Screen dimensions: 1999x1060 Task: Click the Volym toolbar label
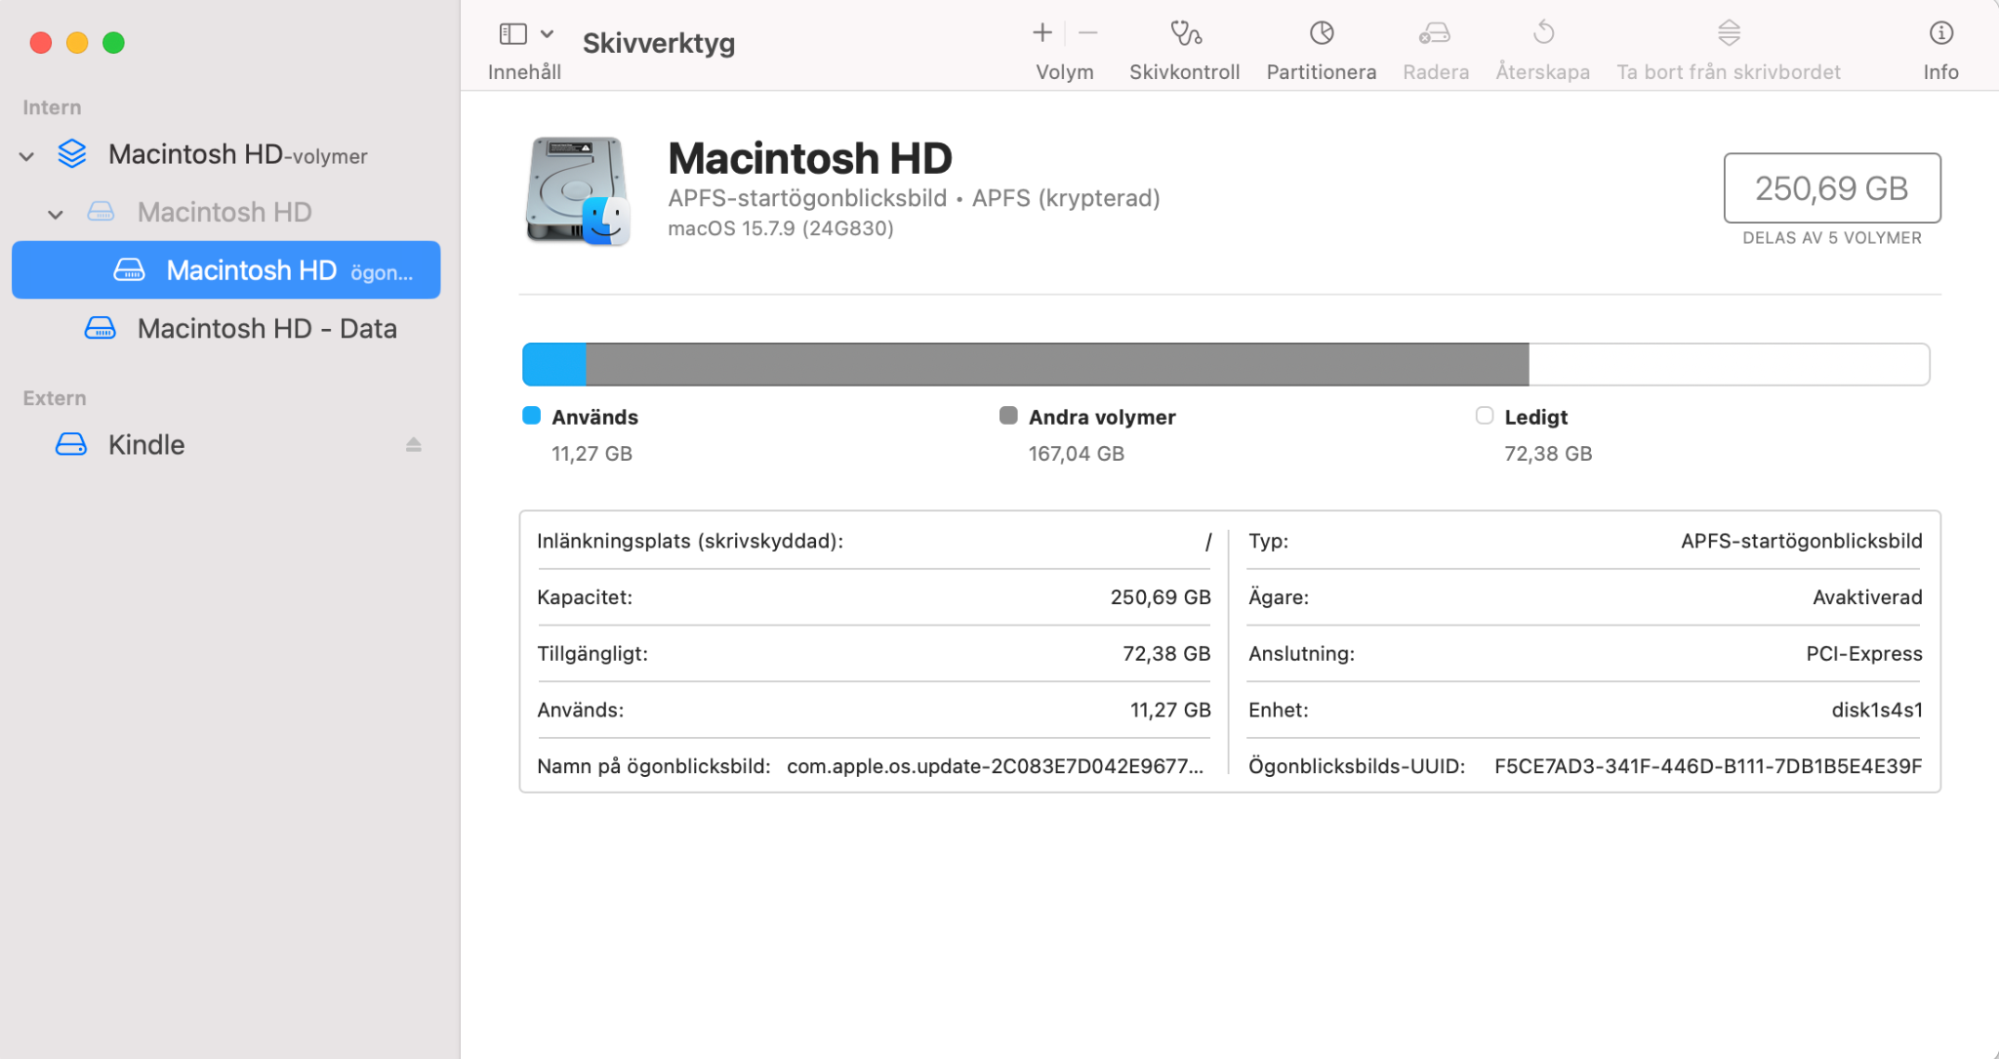(x=1064, y=72)
